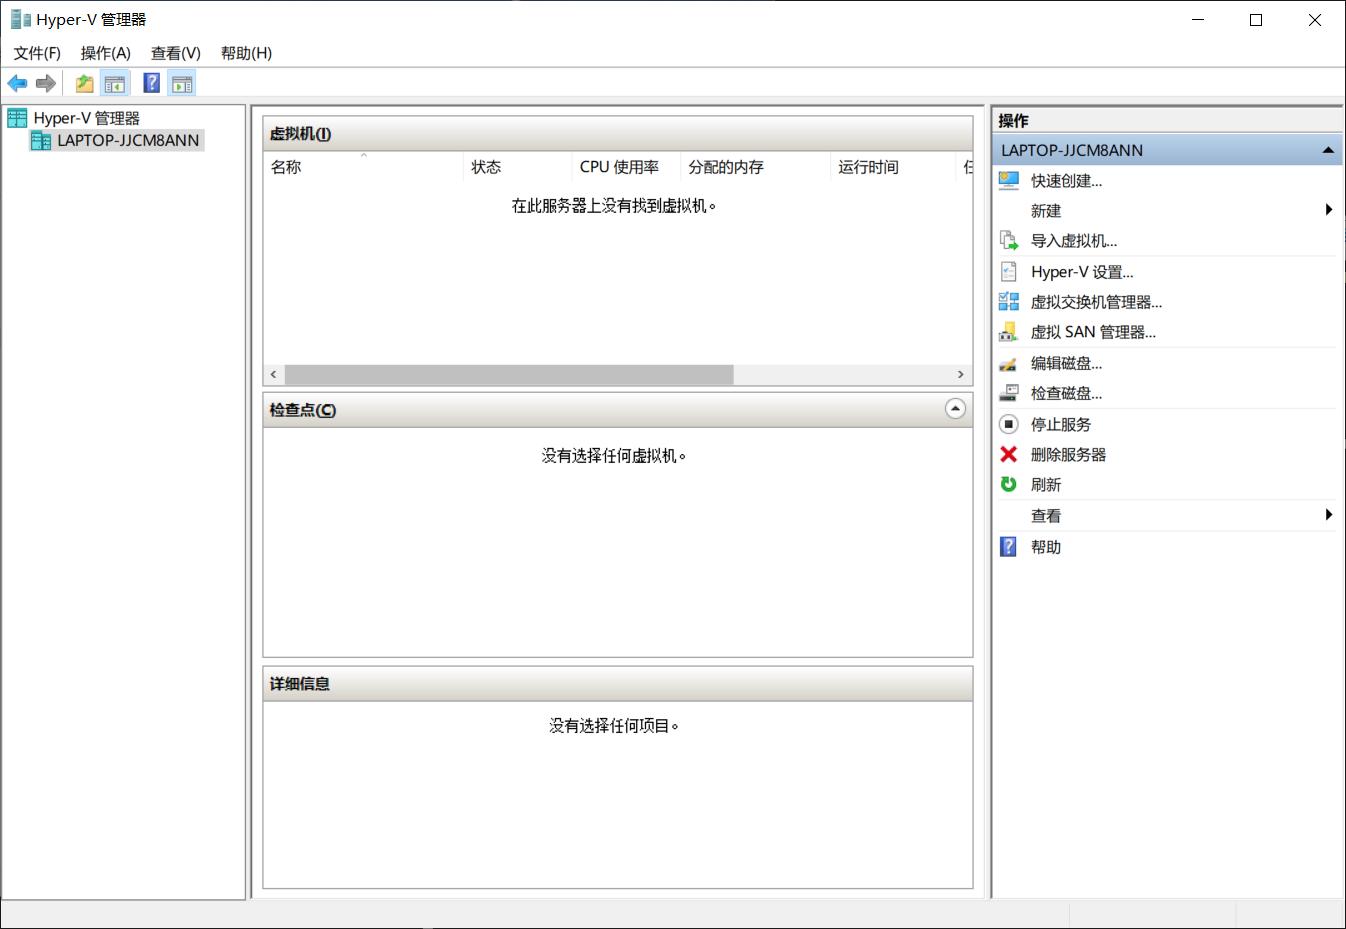
Task: Click the Stop Service icon
Action: (x=1009, y=424)
